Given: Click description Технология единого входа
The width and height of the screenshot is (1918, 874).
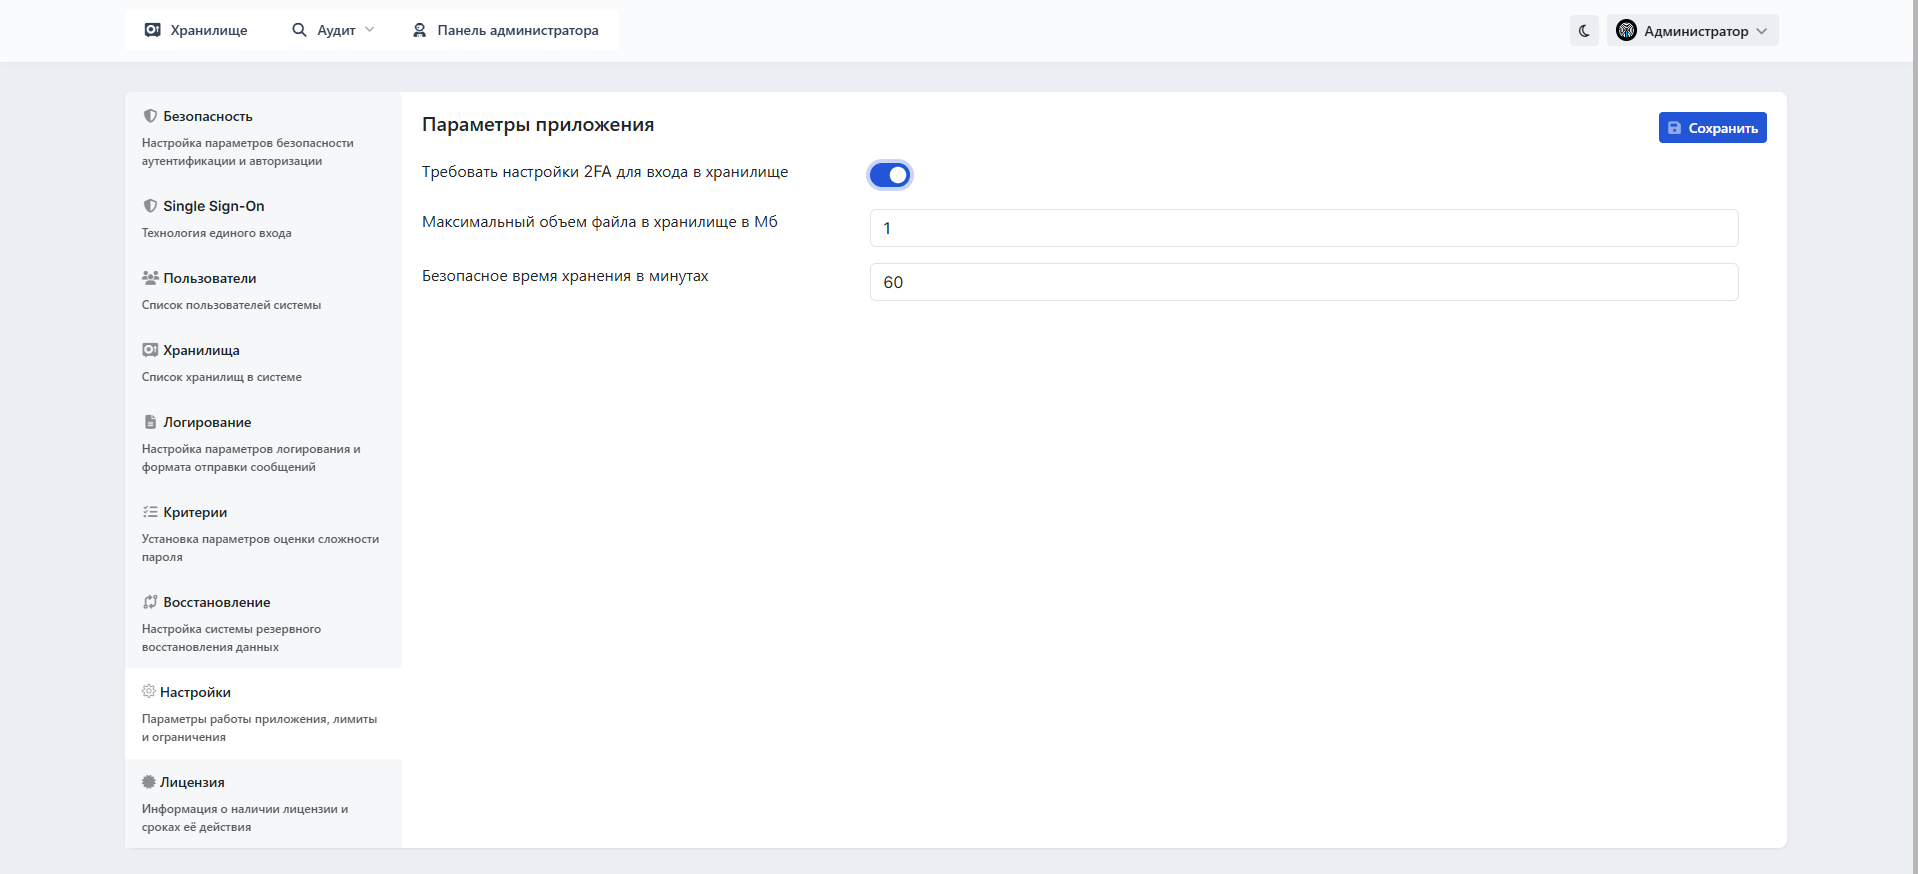Looking at the screenshot, I should pos(217,233).
